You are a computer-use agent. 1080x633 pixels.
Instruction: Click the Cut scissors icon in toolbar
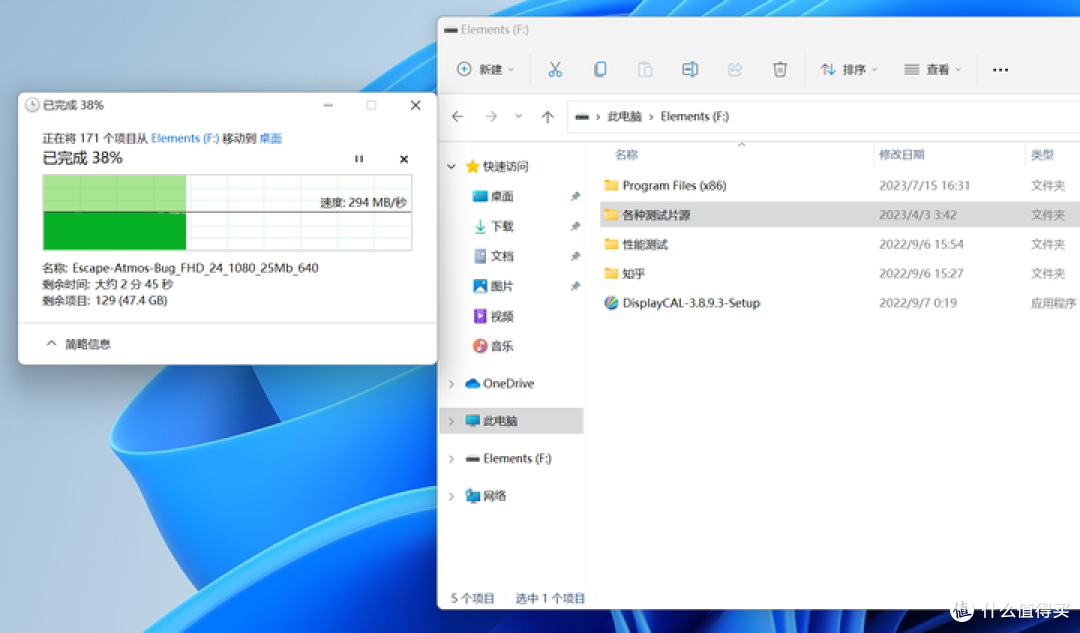pyautogui.click(x=555, y=70)
